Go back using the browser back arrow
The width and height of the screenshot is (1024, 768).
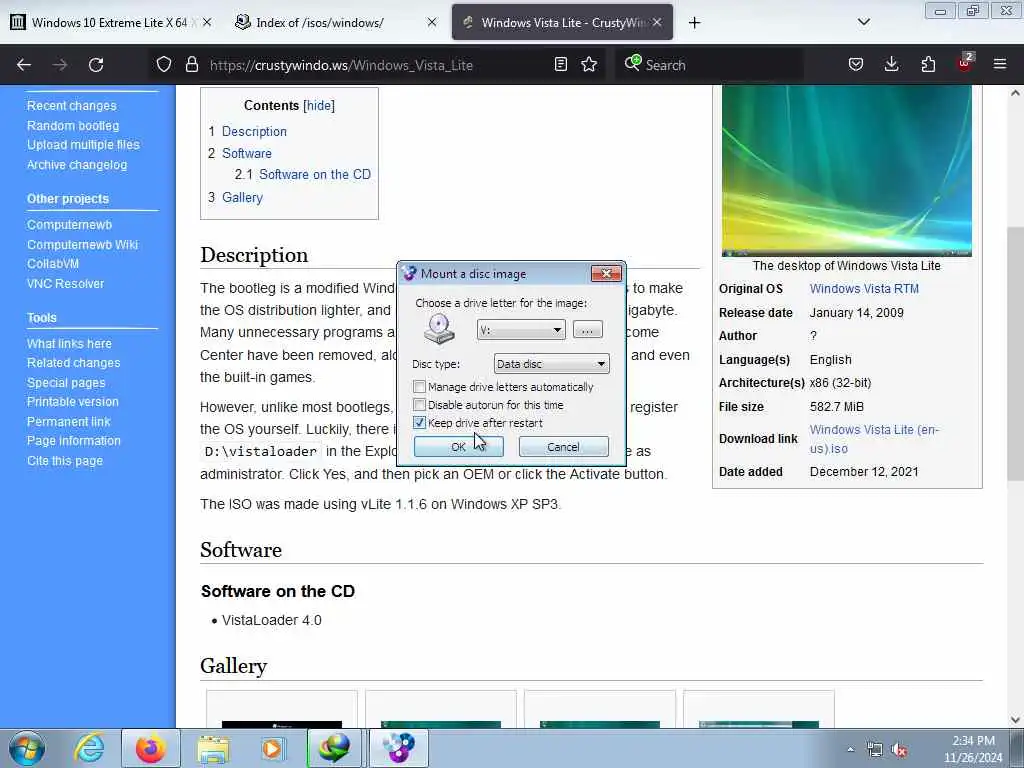(x=24, y=65)
